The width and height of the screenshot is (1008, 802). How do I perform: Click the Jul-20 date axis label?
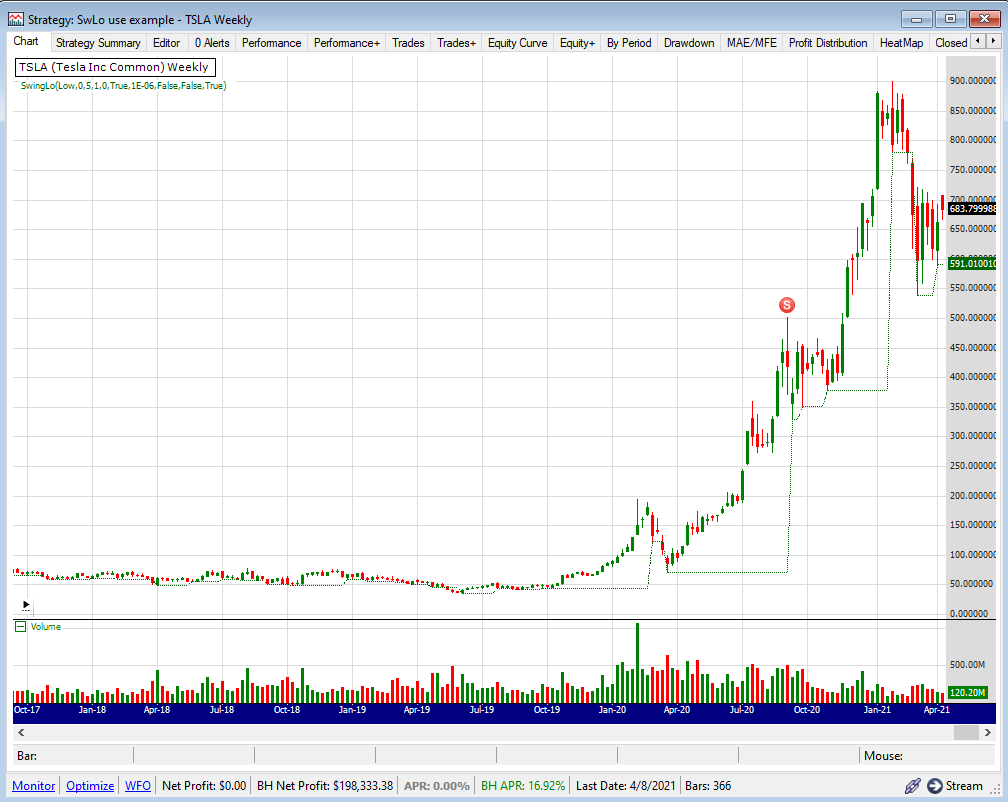point(742,709)
